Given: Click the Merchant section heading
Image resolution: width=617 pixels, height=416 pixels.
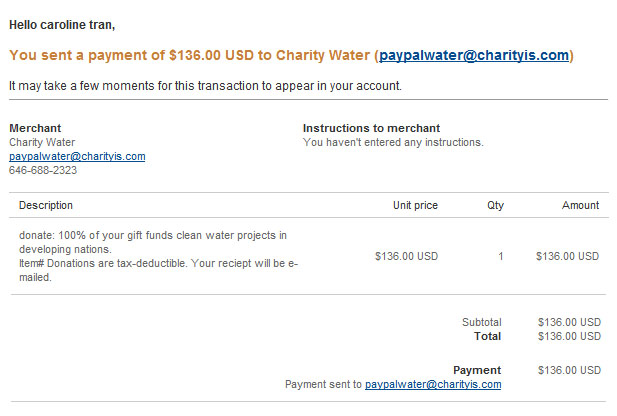Looking at the screenshot, I should [35, 128].
